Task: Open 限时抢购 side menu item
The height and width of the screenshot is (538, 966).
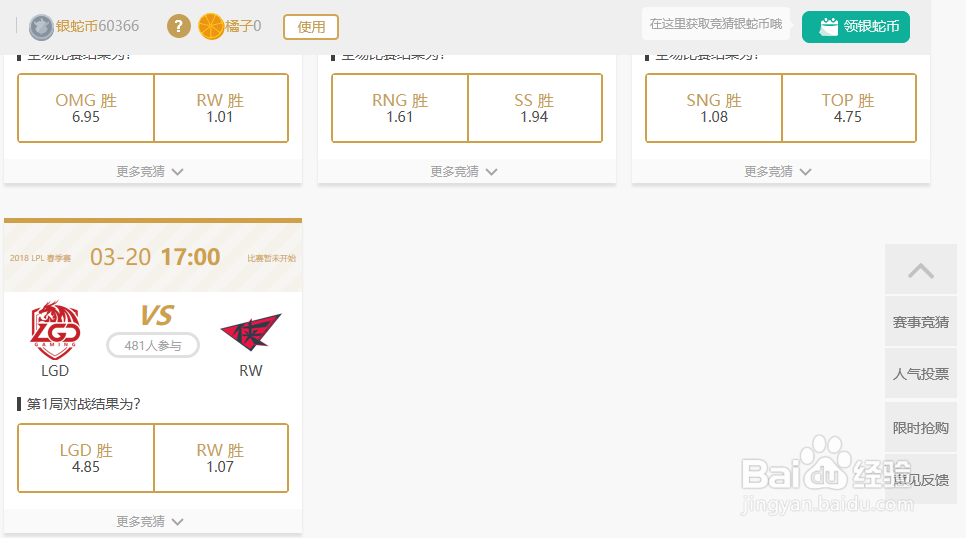Action: pyautogui.click(x=921, y=428)
